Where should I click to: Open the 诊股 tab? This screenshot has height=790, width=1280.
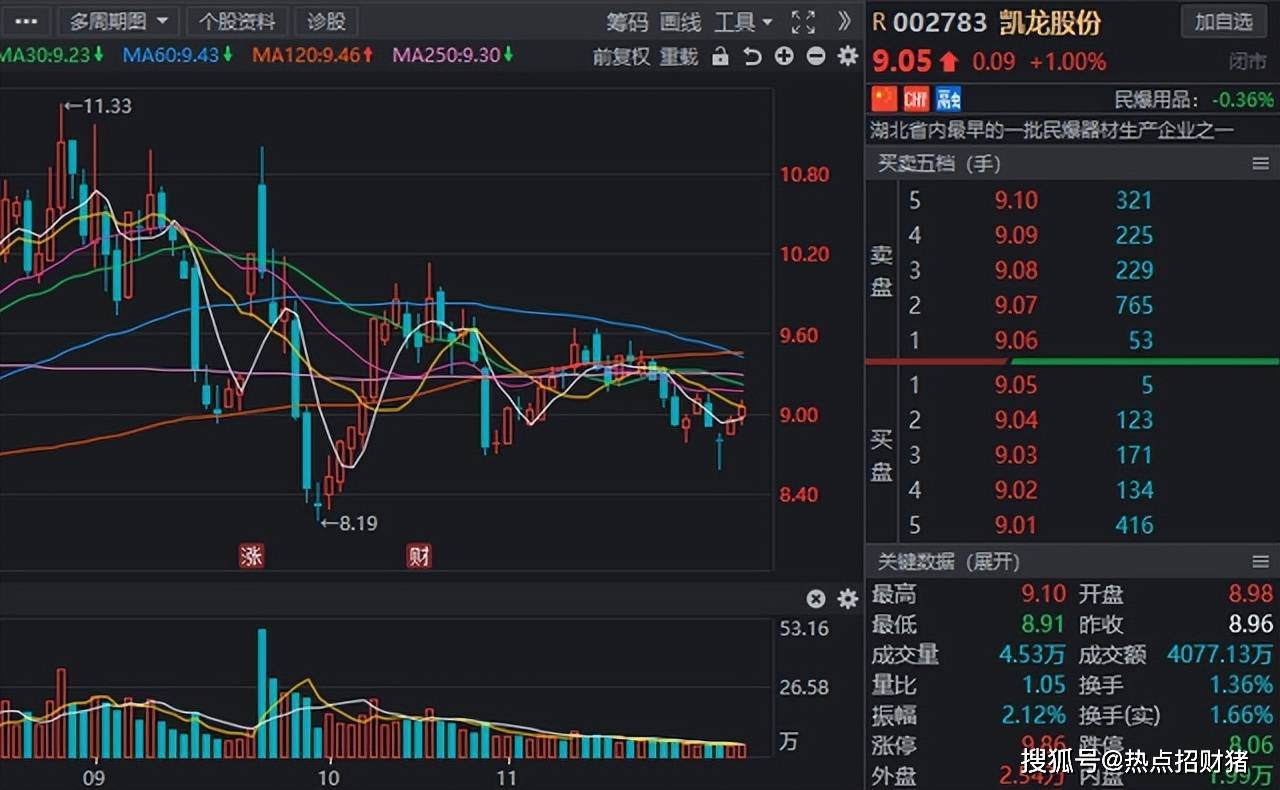pyautogui.click(x=327, y=21)
